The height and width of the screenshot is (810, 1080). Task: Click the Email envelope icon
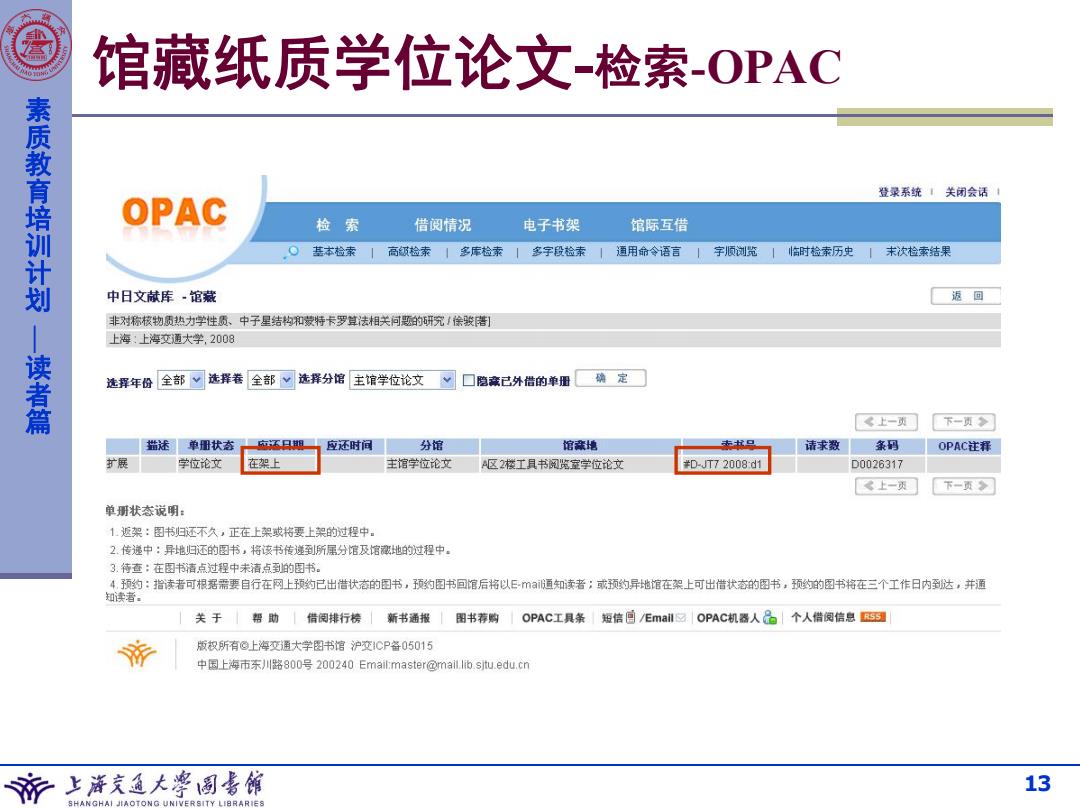(x=681, y=618)
